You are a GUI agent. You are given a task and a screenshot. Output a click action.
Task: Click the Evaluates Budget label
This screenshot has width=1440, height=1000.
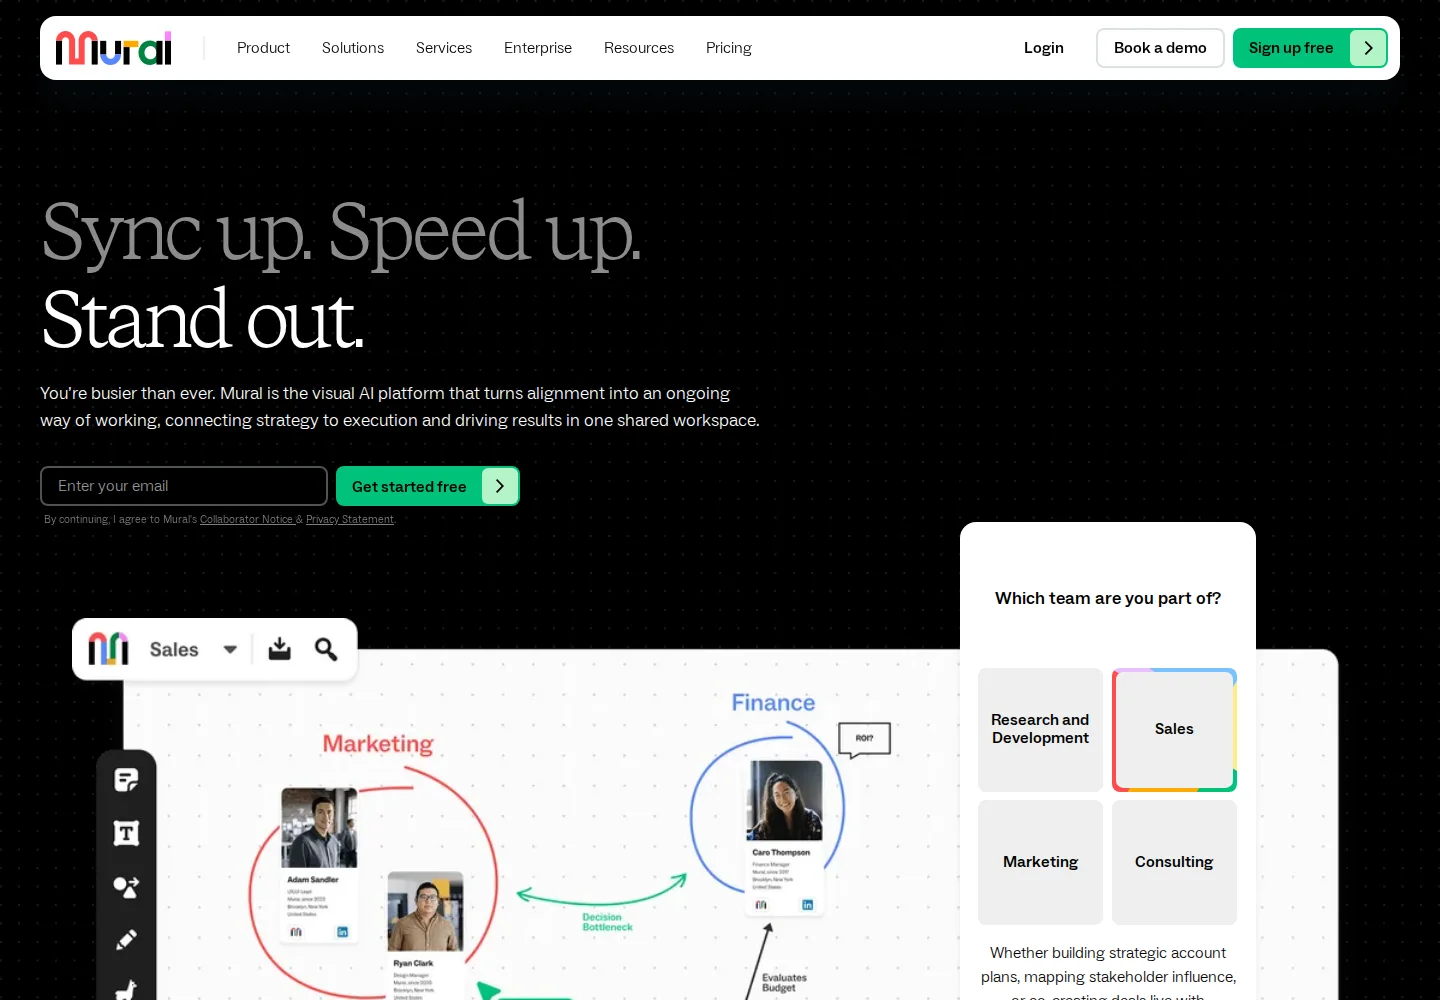pos(784,983)
